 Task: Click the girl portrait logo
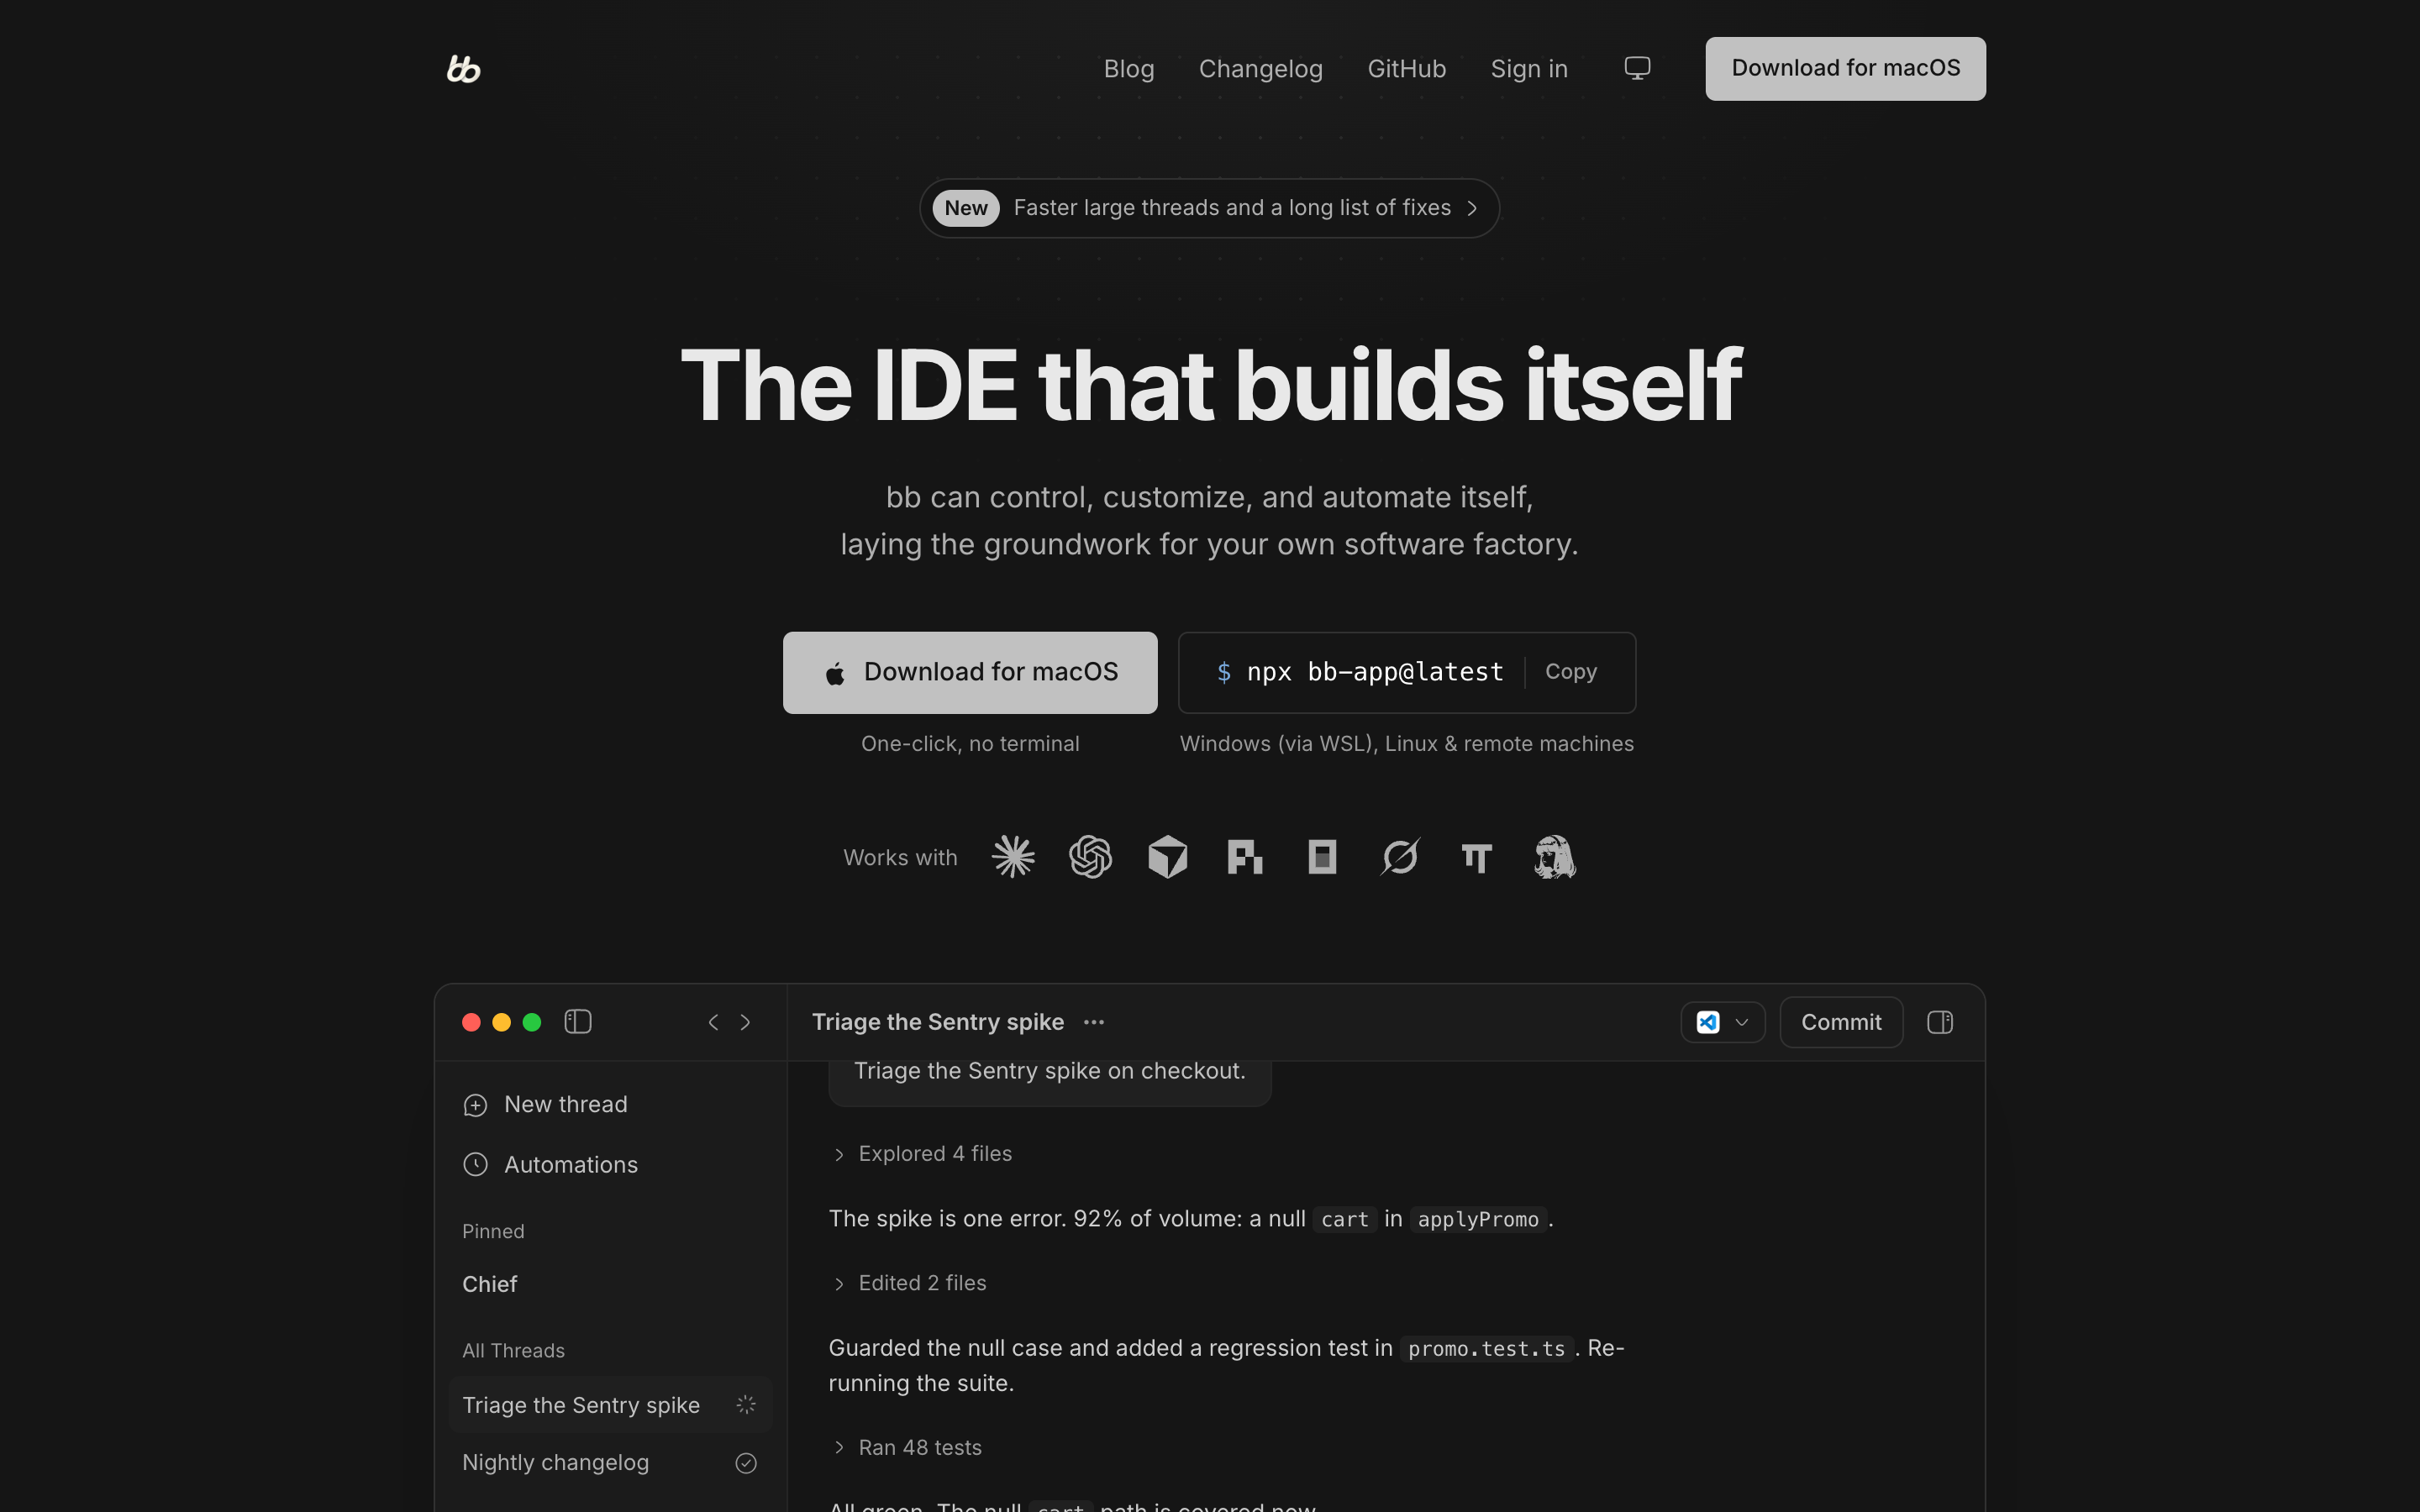(x=1554, y=857)
